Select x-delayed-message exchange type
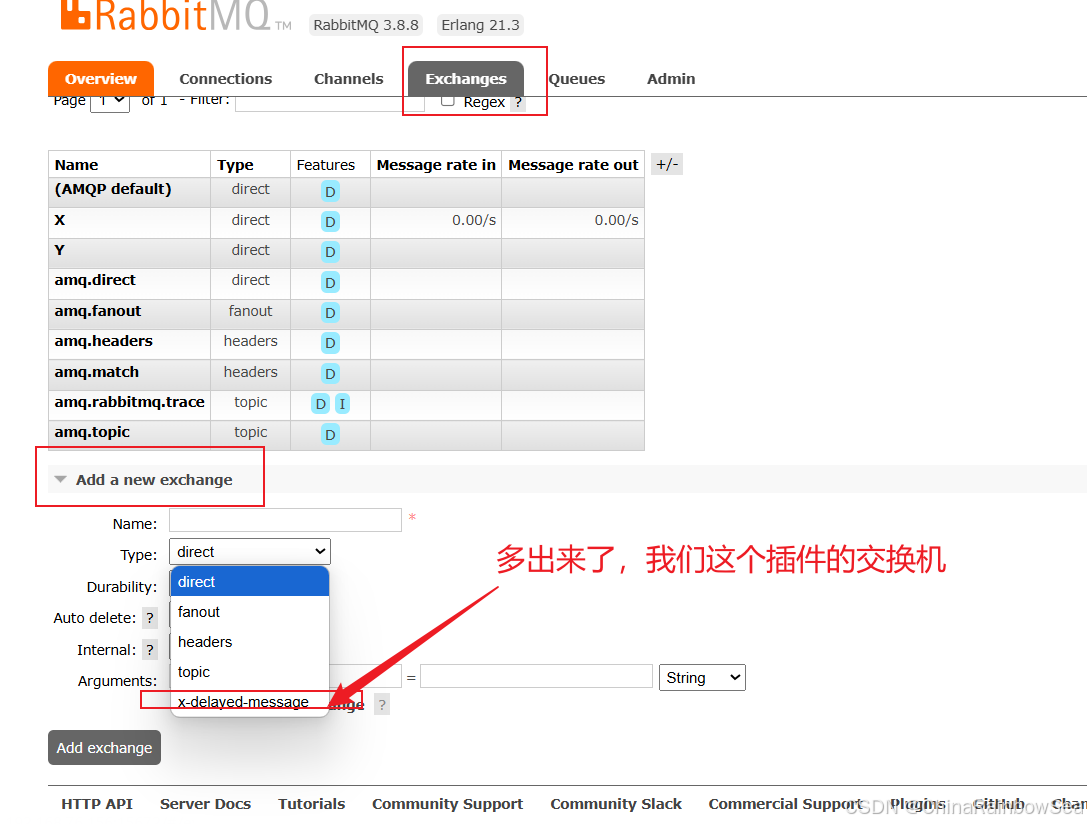This screenshot has height=824, width=1087. click(x=250, y=701)
